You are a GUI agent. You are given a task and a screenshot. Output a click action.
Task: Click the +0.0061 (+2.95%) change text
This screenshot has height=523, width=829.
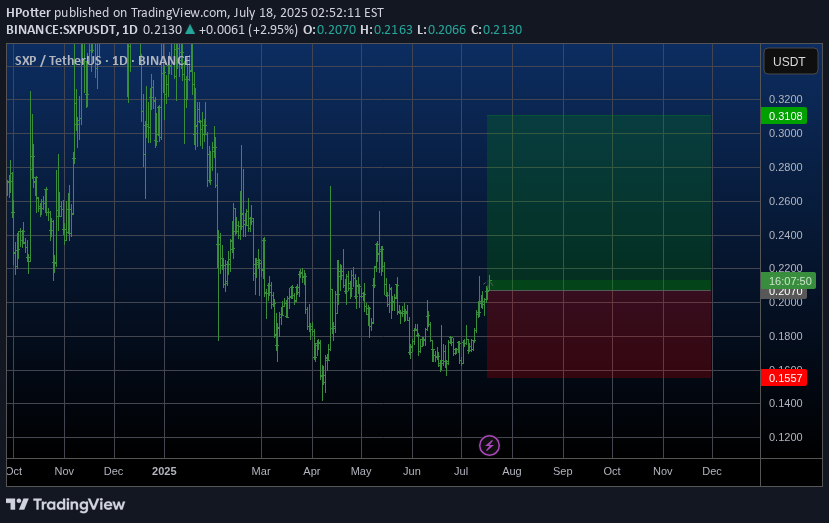248,30
